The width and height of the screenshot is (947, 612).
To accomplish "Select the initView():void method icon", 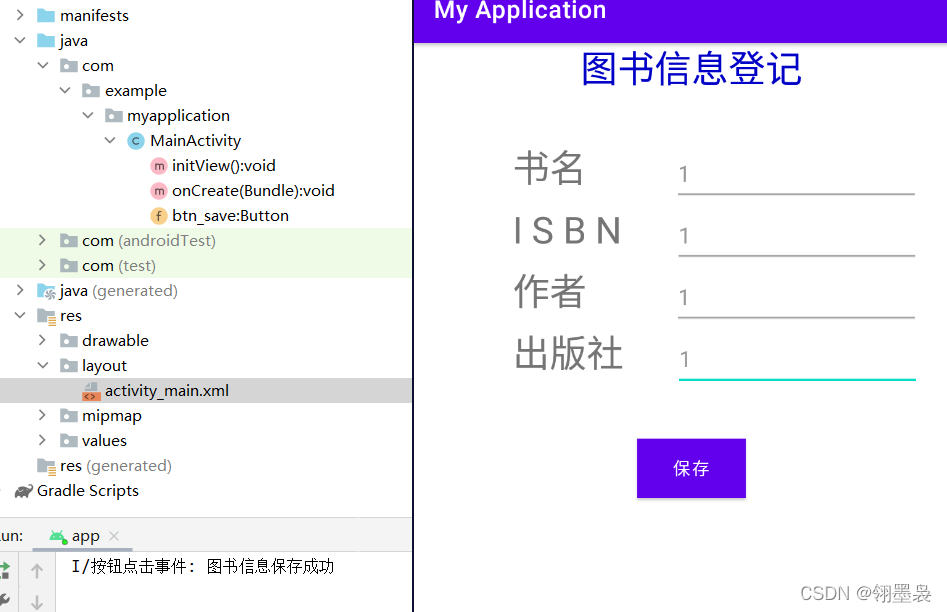I will (158, 165).
